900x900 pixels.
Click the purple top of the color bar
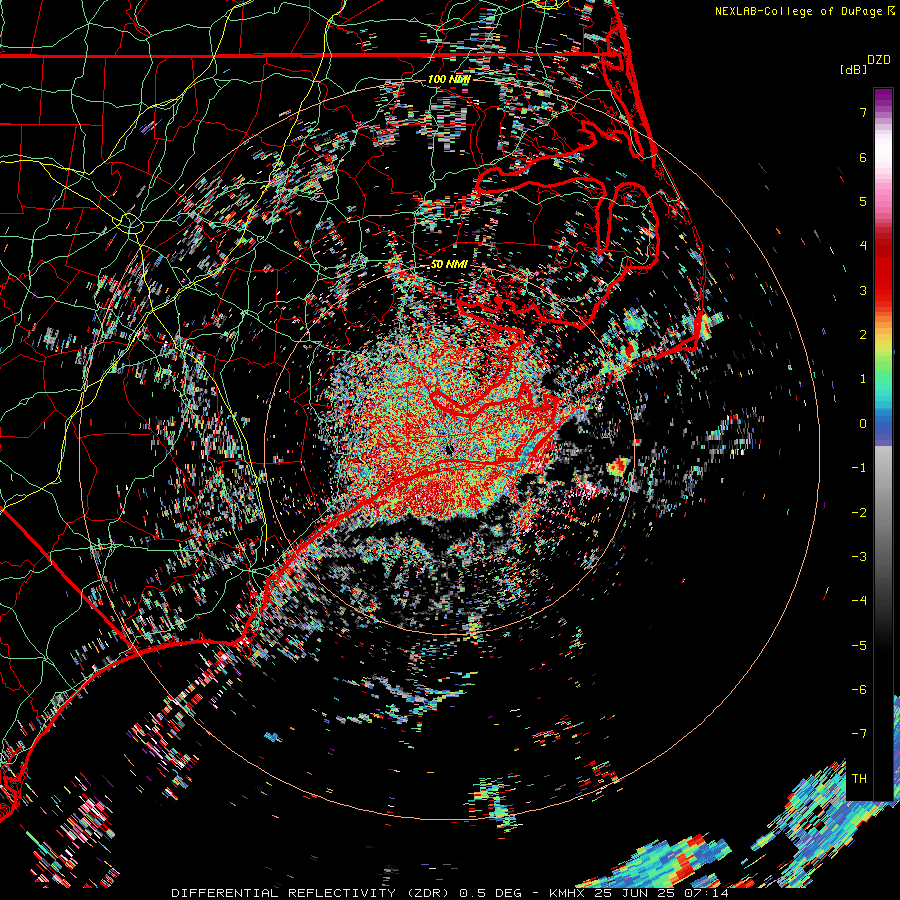point(883,98)
